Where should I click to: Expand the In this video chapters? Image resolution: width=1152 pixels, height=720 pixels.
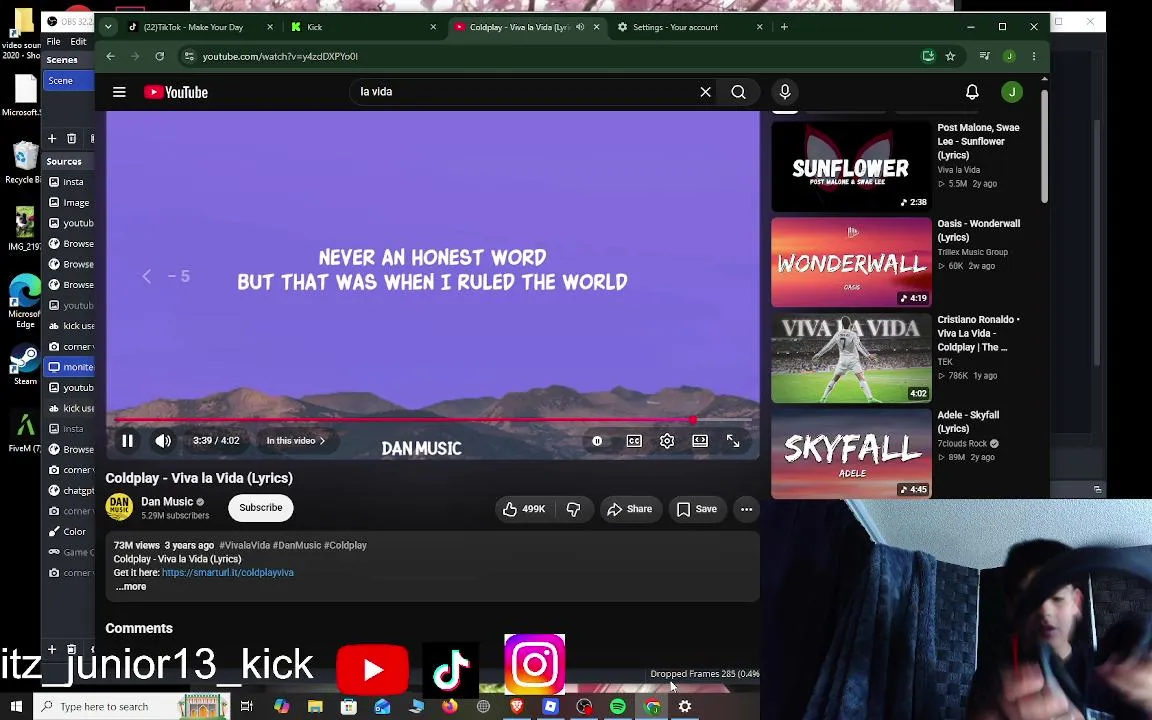click(295, 441)
